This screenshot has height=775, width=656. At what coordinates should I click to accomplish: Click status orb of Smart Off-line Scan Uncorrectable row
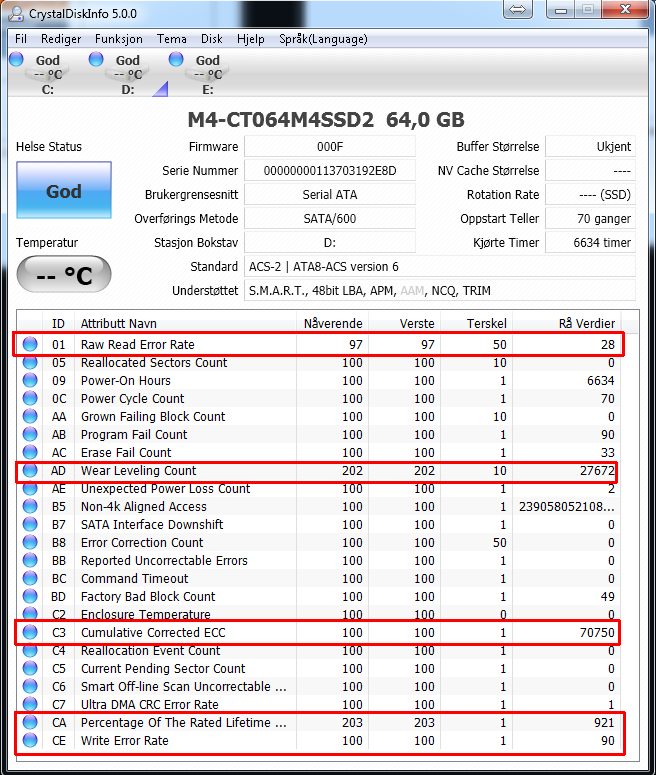(x=30, y=686)
